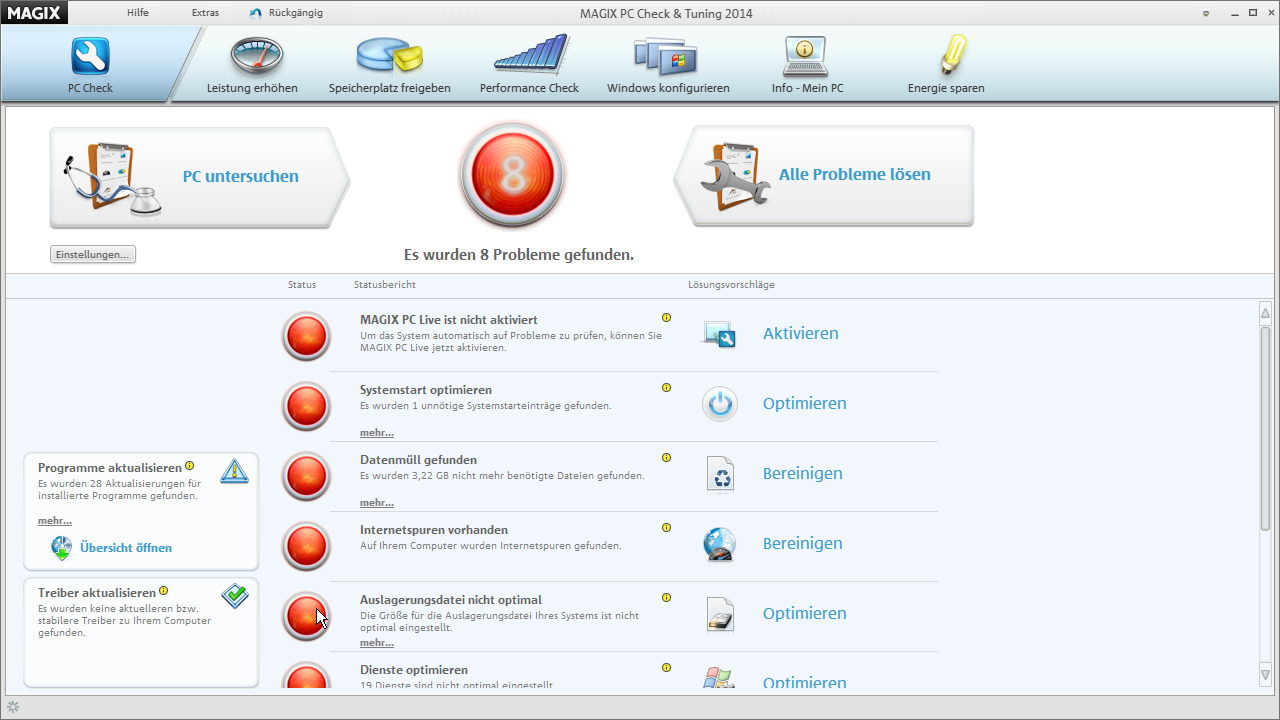The height and width of the screenshot is (720, 1280).
Task: Click info icon for Internetspuren vorhanden
Action: pyautogui.click(x=666, y=528)
